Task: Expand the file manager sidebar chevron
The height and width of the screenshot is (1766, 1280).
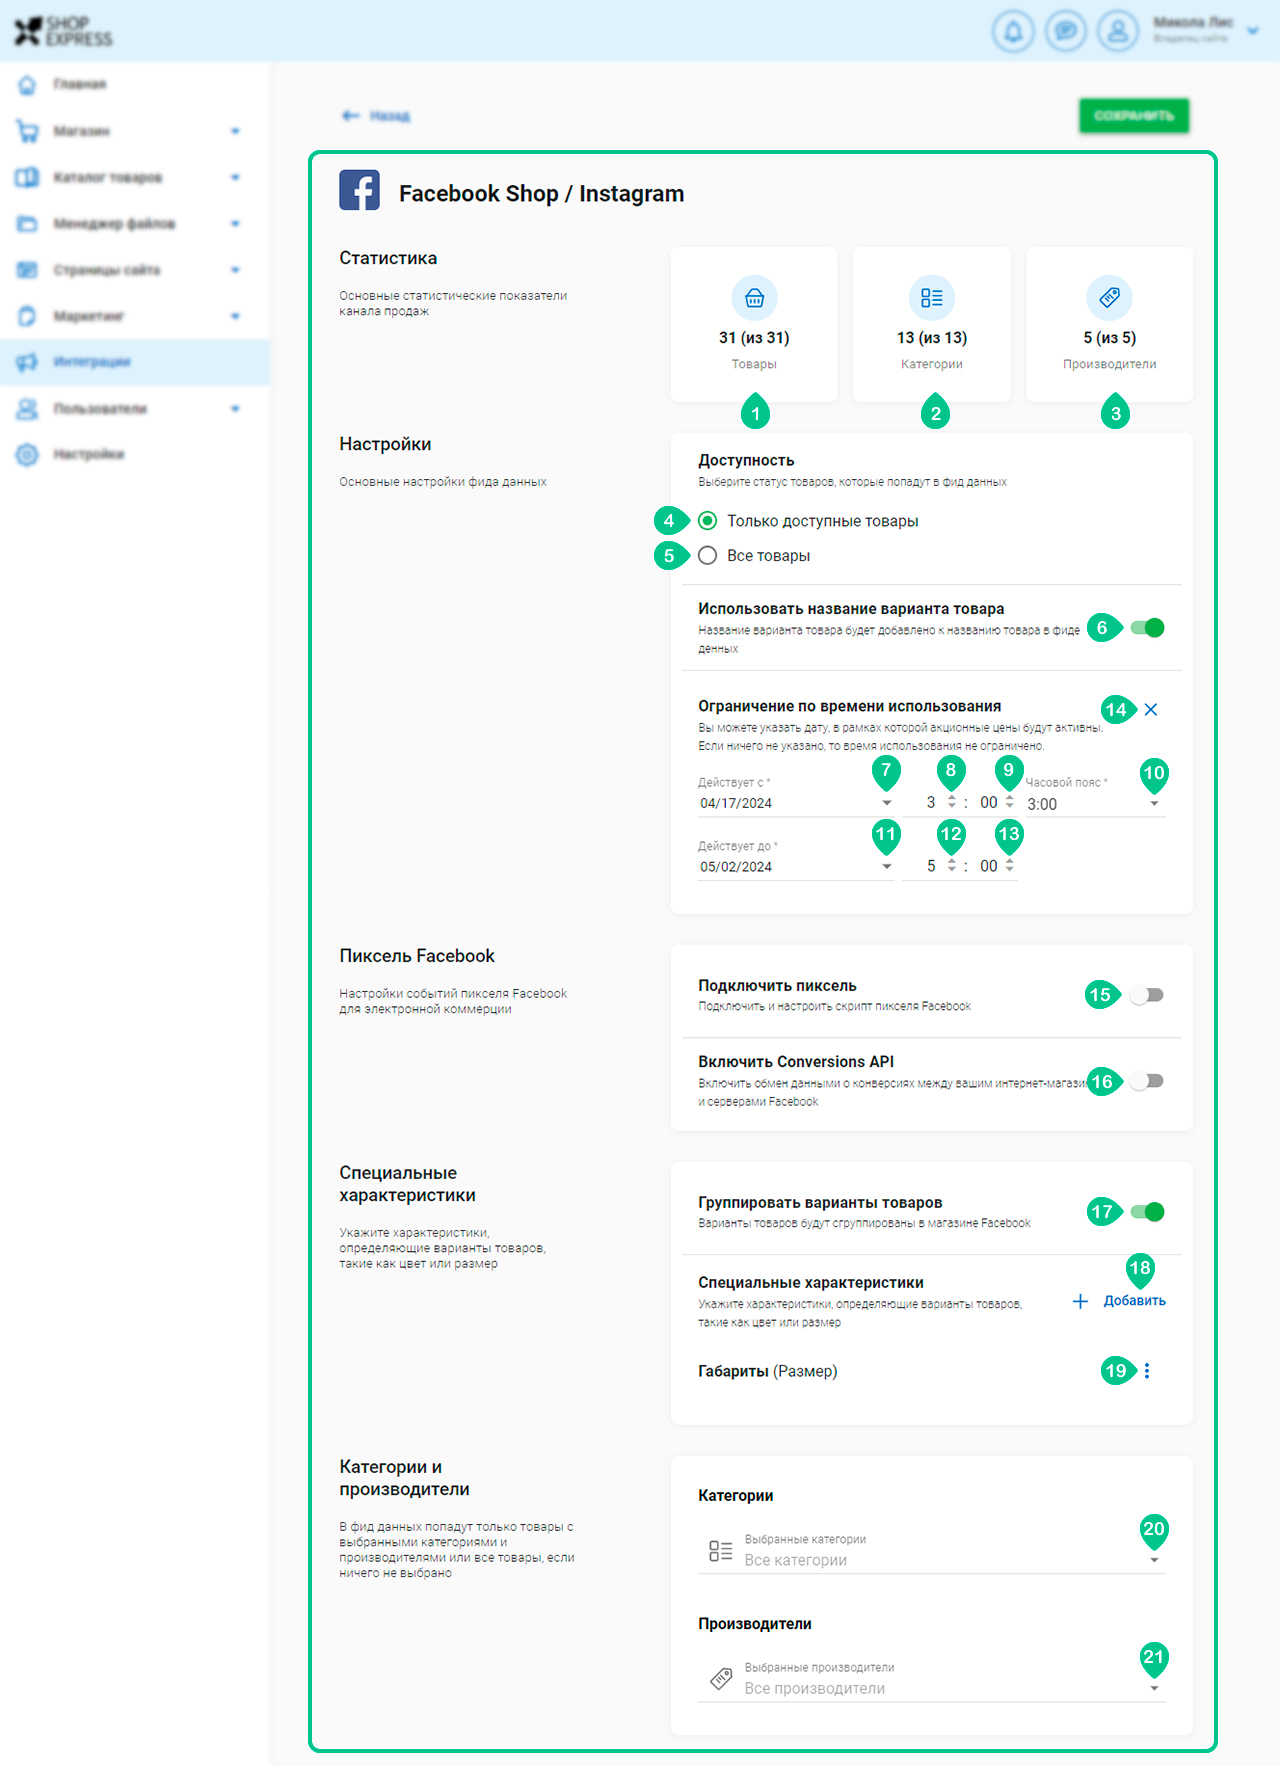Action: click(x=235, y=223)
